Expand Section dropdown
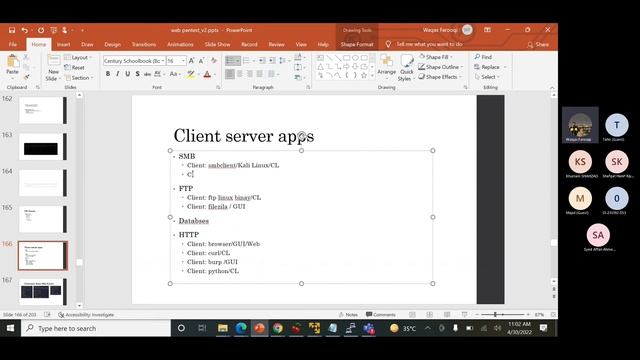Screen dimensions: 640x360 tap(79, 78)
